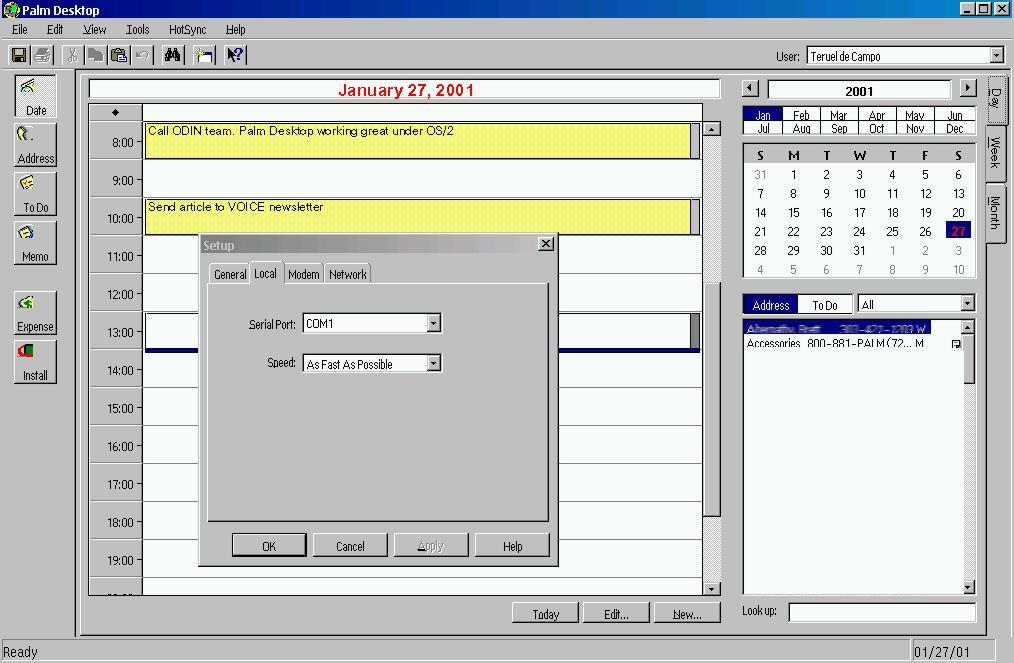
Task: Switch to the General tab in Setup
Action: coord(230,274)
